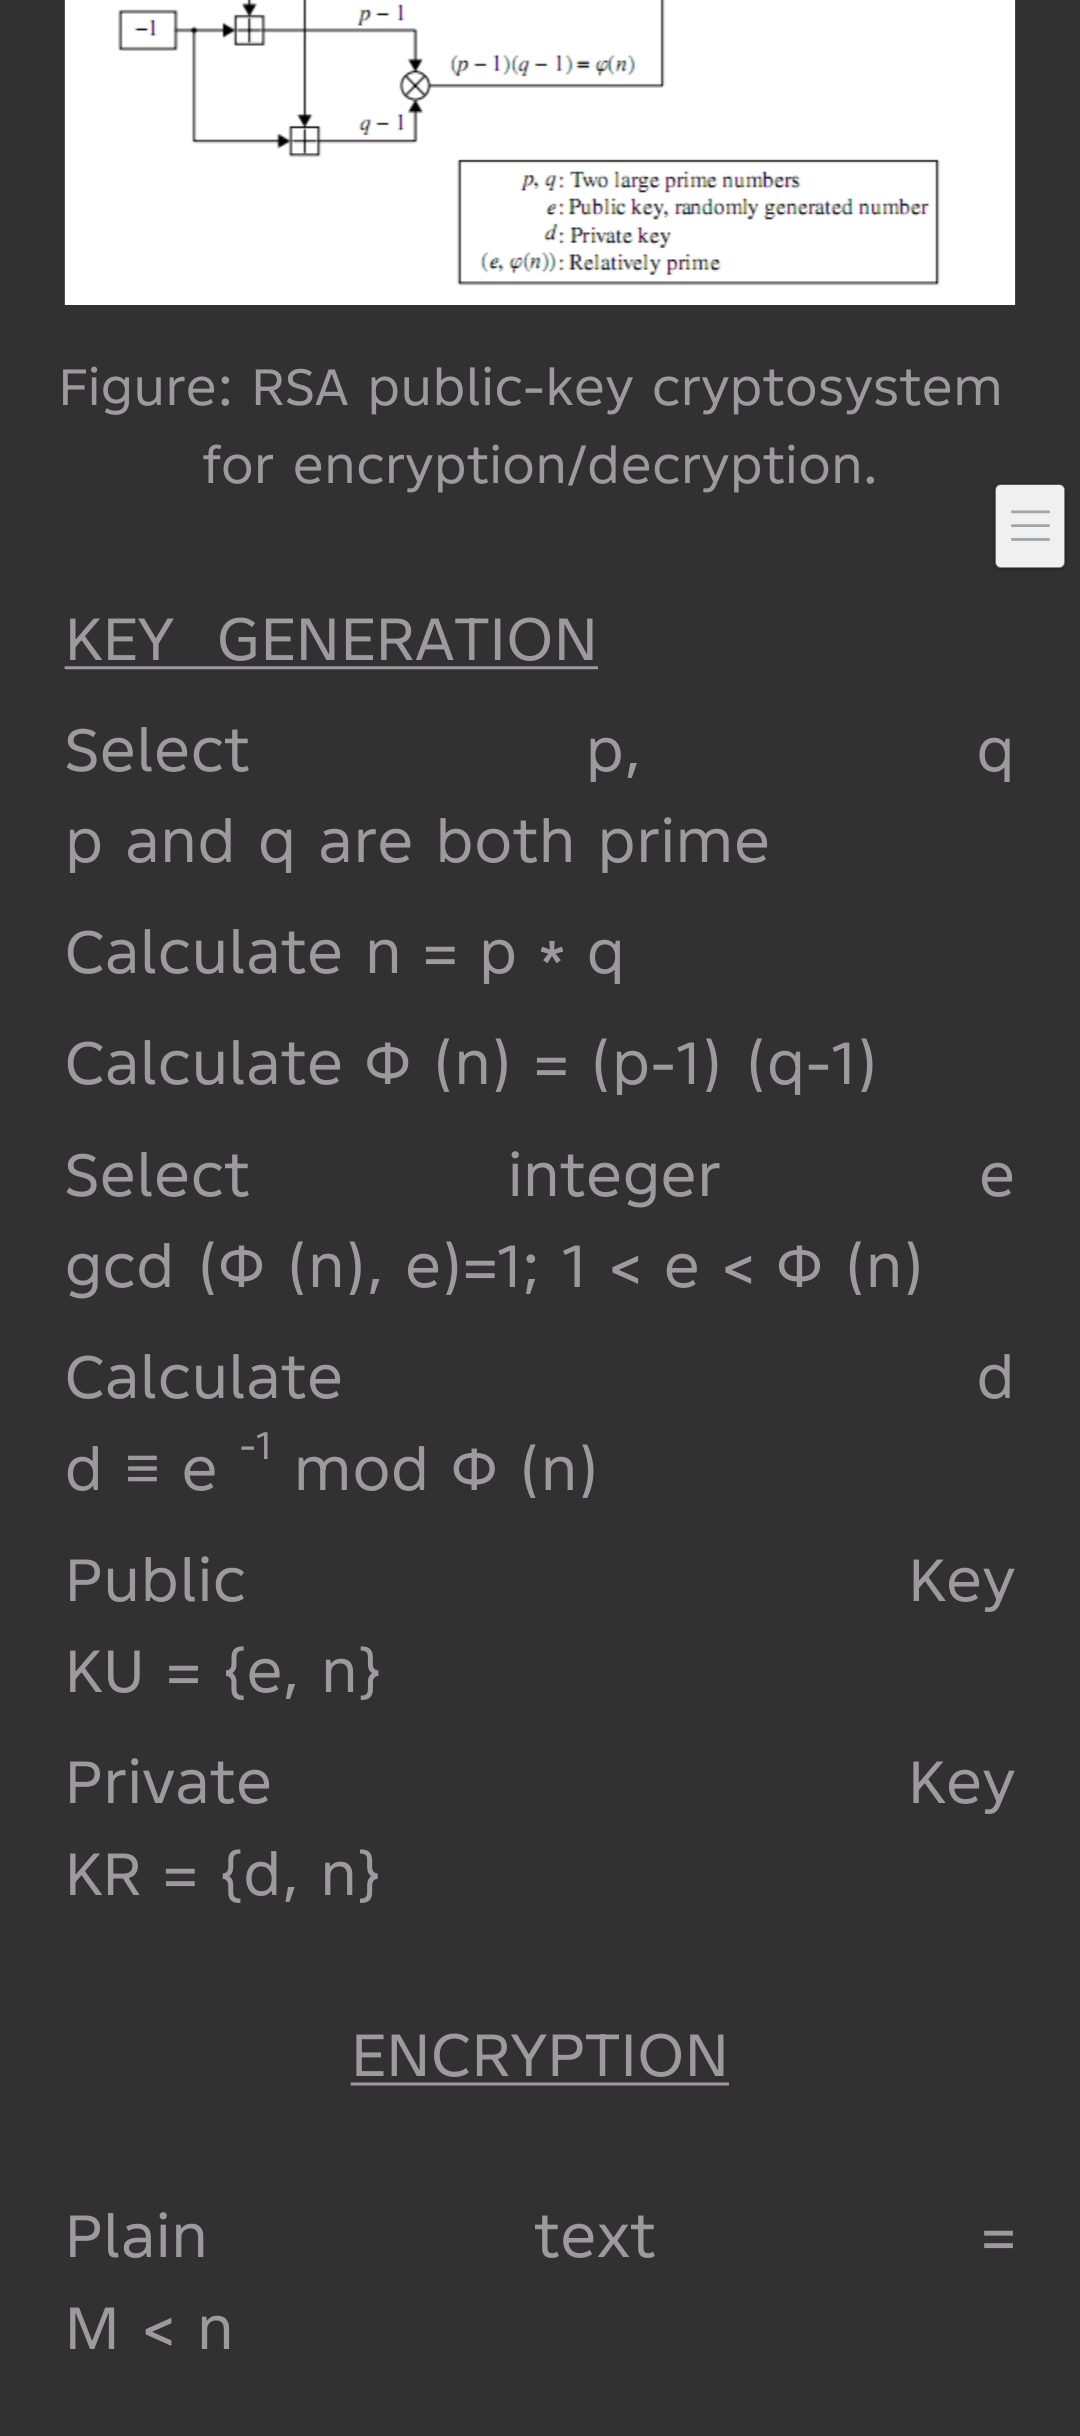This screenshot has height=2436, width=1080.
Task: Open the hamburger menu button
Action: [1029, 526]
